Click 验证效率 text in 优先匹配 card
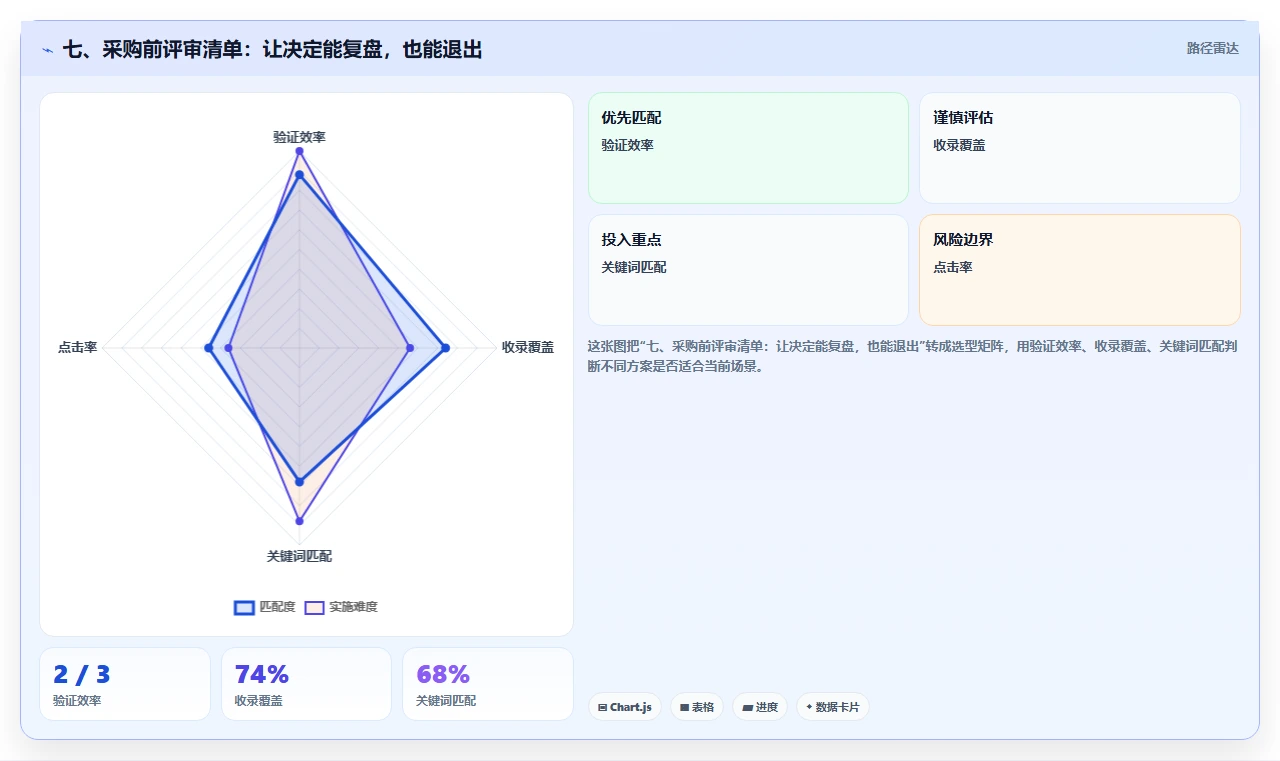Screen dimensions: 1280x761 click(627, 145)
